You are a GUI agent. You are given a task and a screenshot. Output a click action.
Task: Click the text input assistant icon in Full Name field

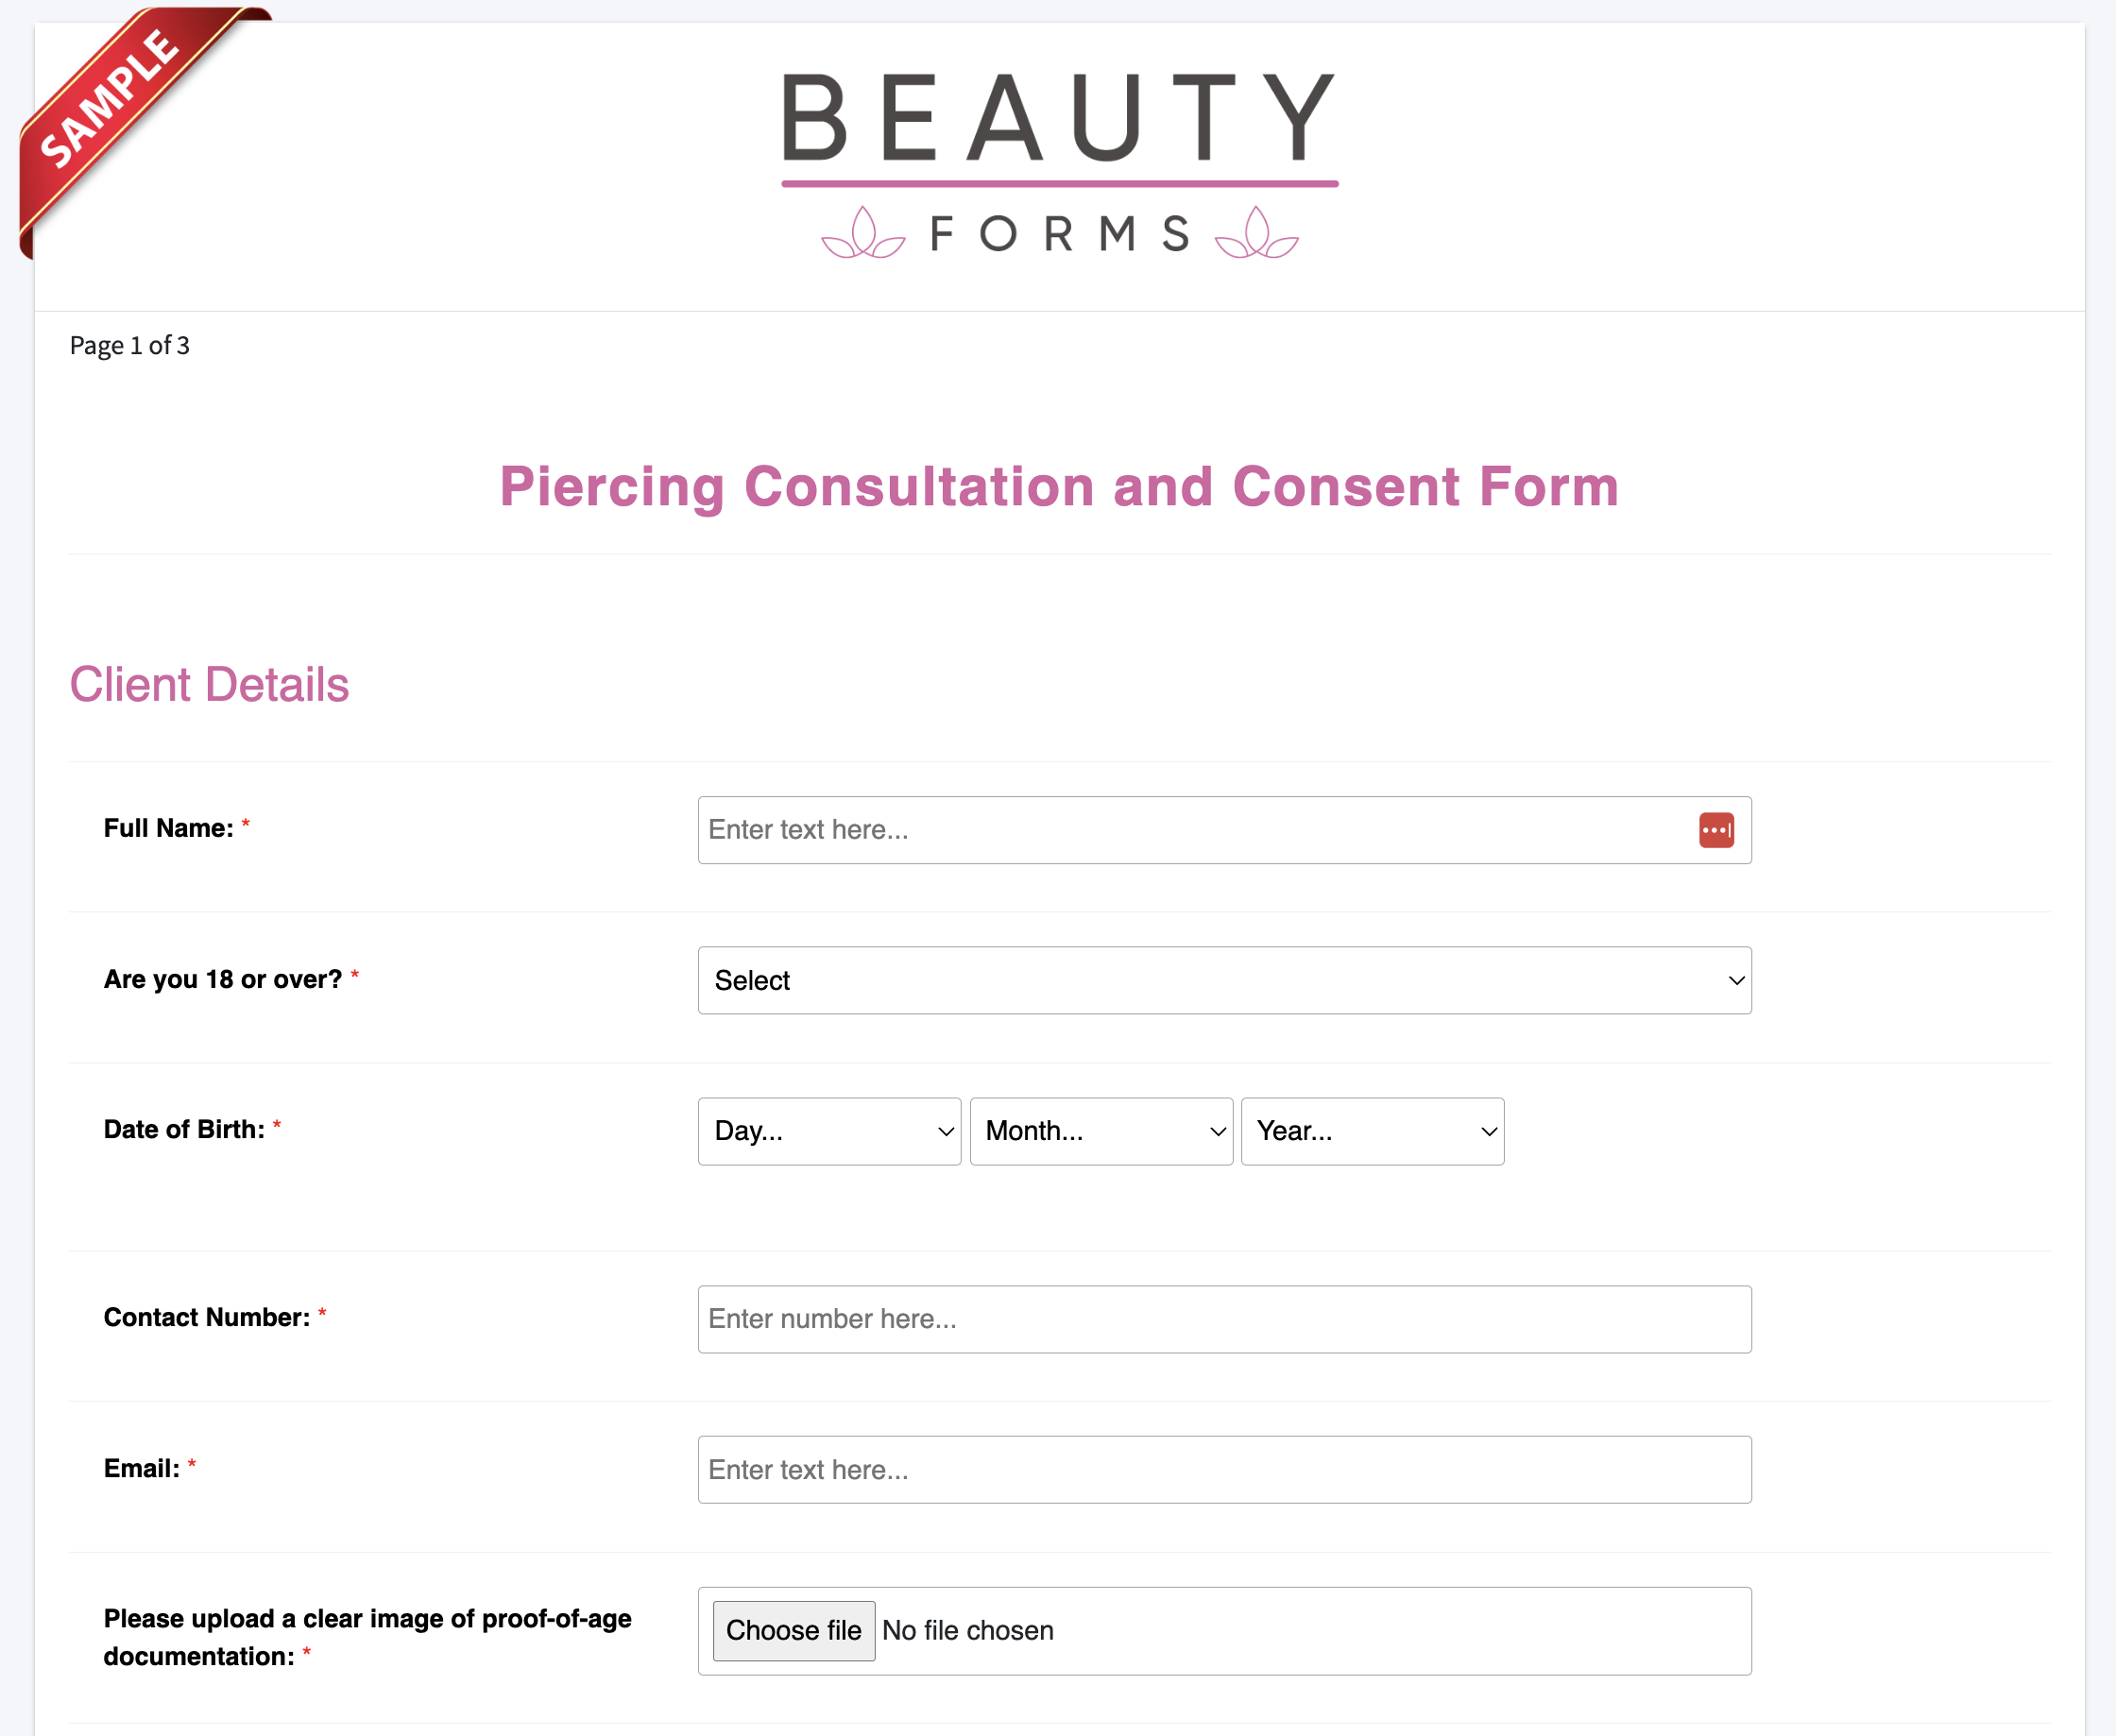tap(1717, 827)
